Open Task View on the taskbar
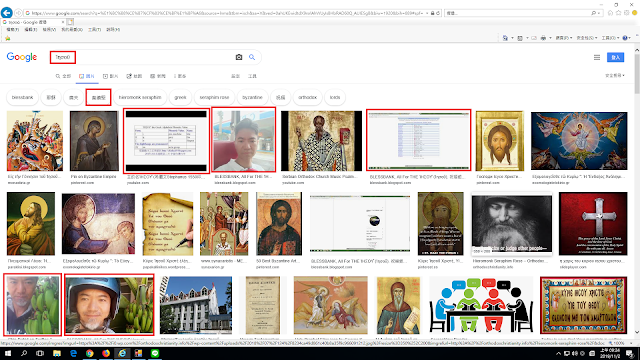The image size is (640, 360). pyautogui.click(x=40, y=353)
